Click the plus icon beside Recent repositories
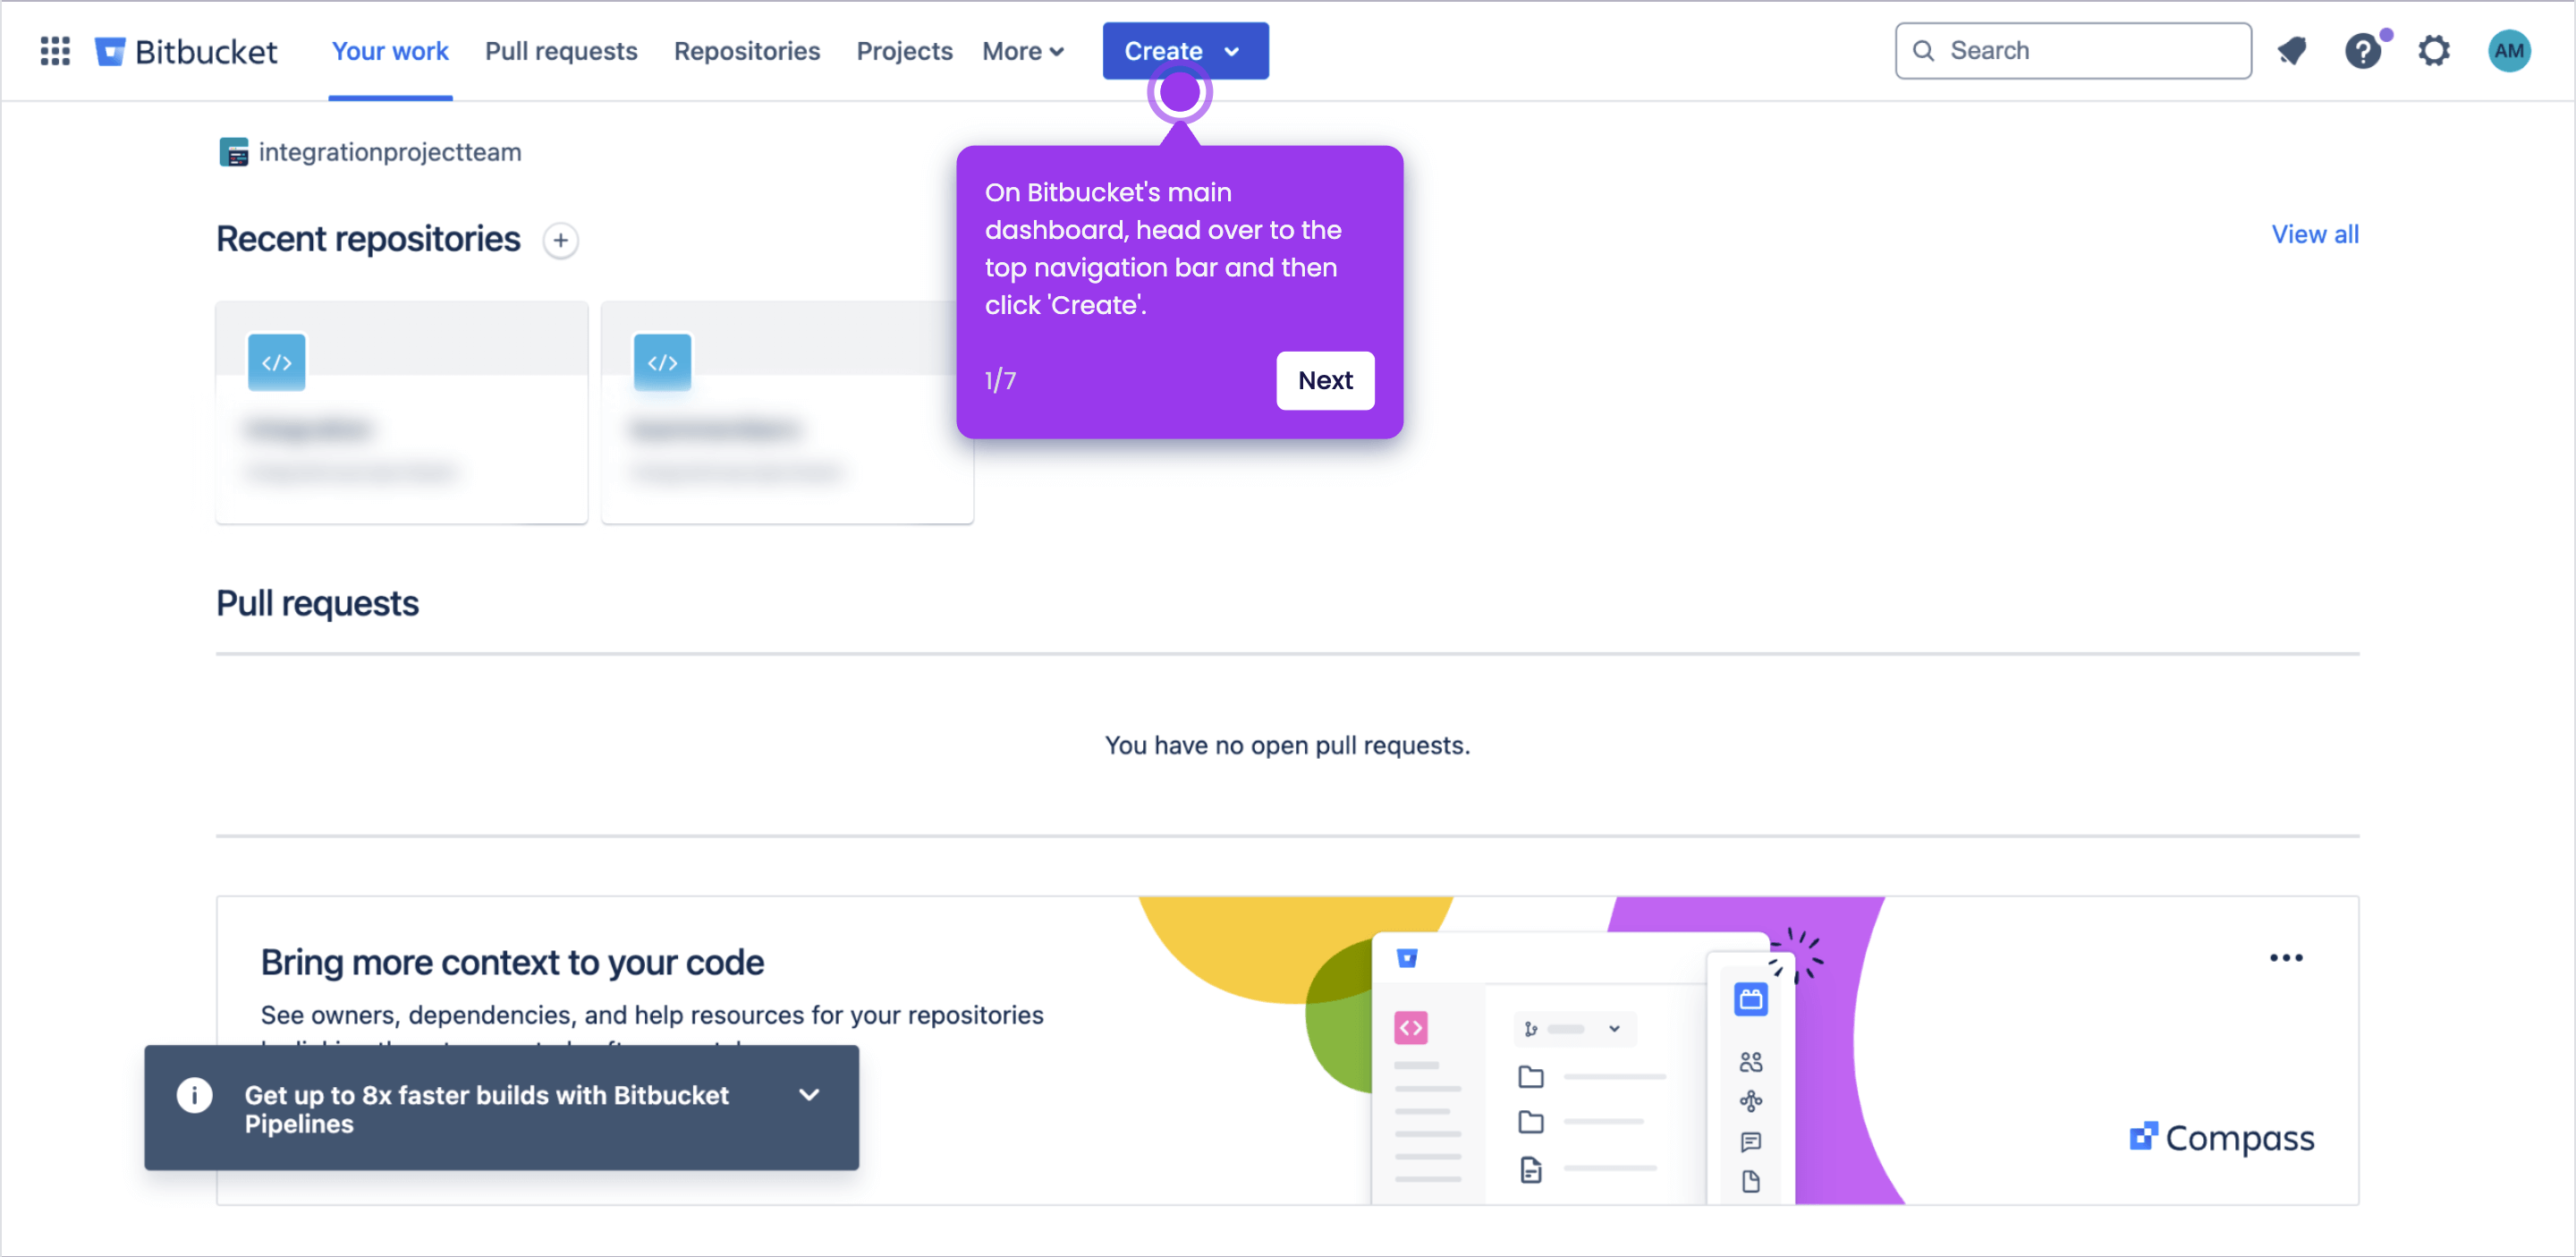This screenshot has width=2576, height=1257. (x=561, y=240)
